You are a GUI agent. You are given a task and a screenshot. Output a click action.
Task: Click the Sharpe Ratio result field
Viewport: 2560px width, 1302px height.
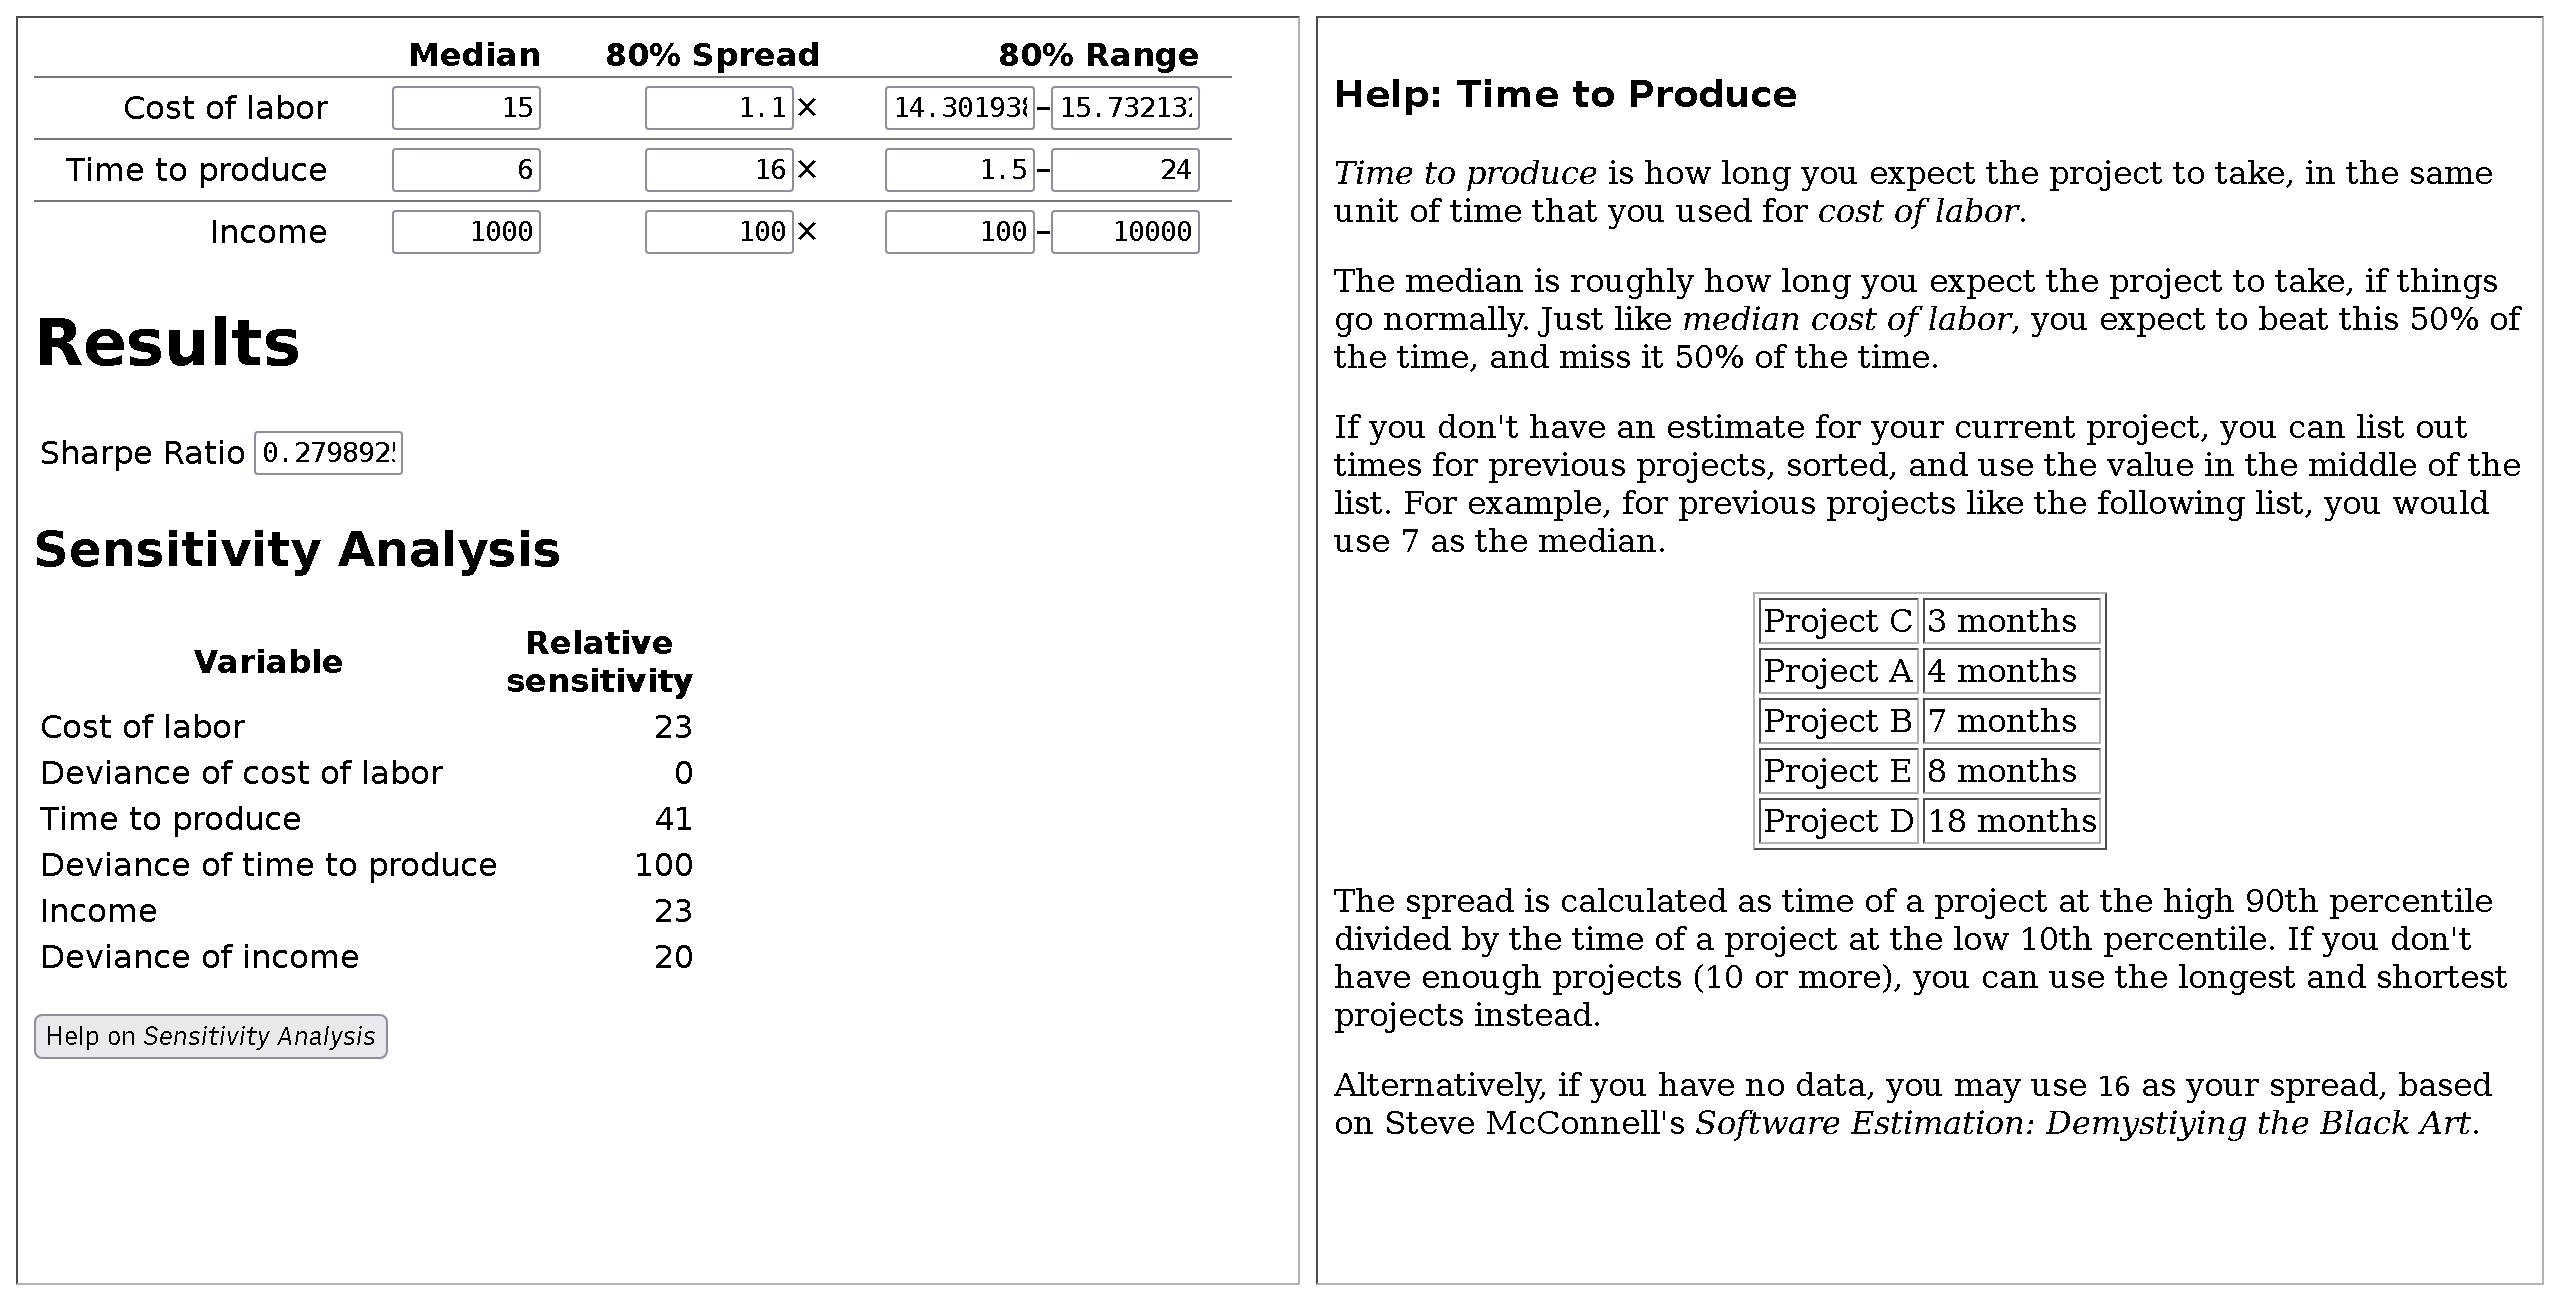pyautogui.click(x=328, y=453)
